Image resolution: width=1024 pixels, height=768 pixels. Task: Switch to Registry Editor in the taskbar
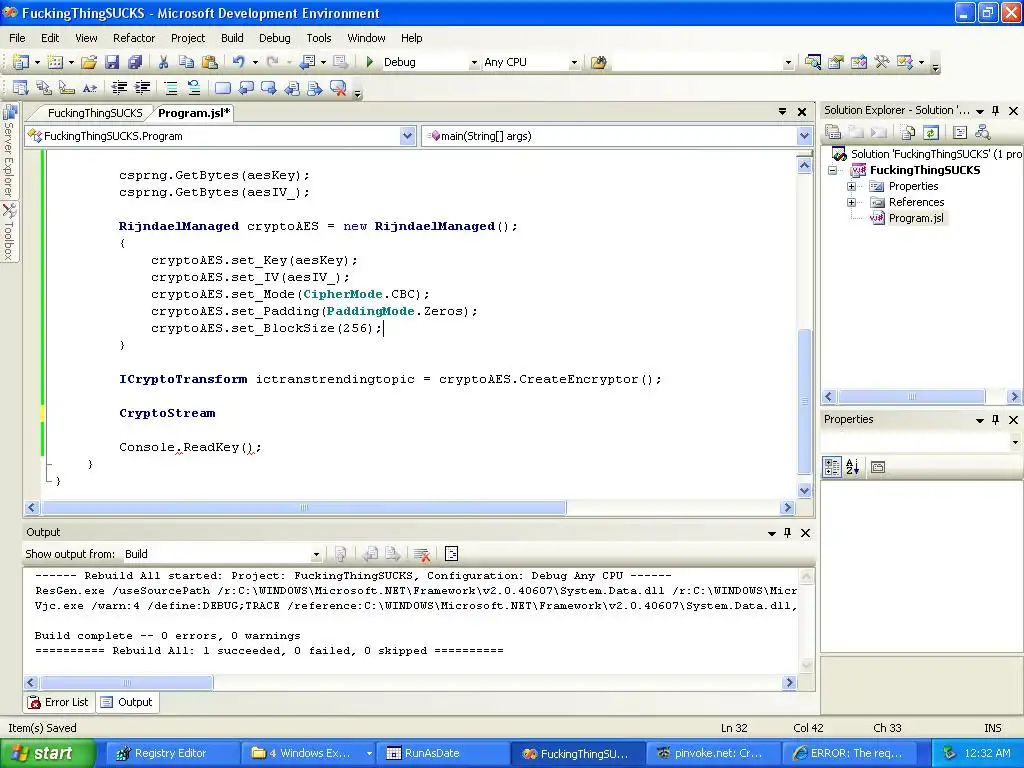pos(170,753)
